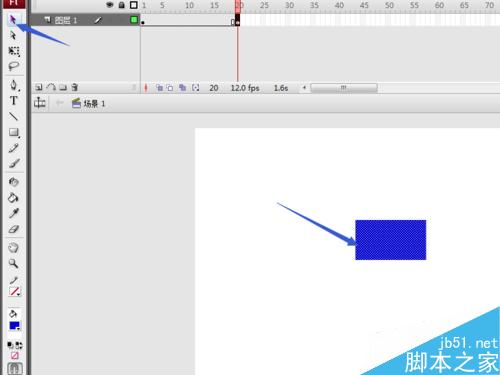The width and height of the screenshot is (500, 375).
Task: Select the Hand tool
Action: click(x=13, y=248)
